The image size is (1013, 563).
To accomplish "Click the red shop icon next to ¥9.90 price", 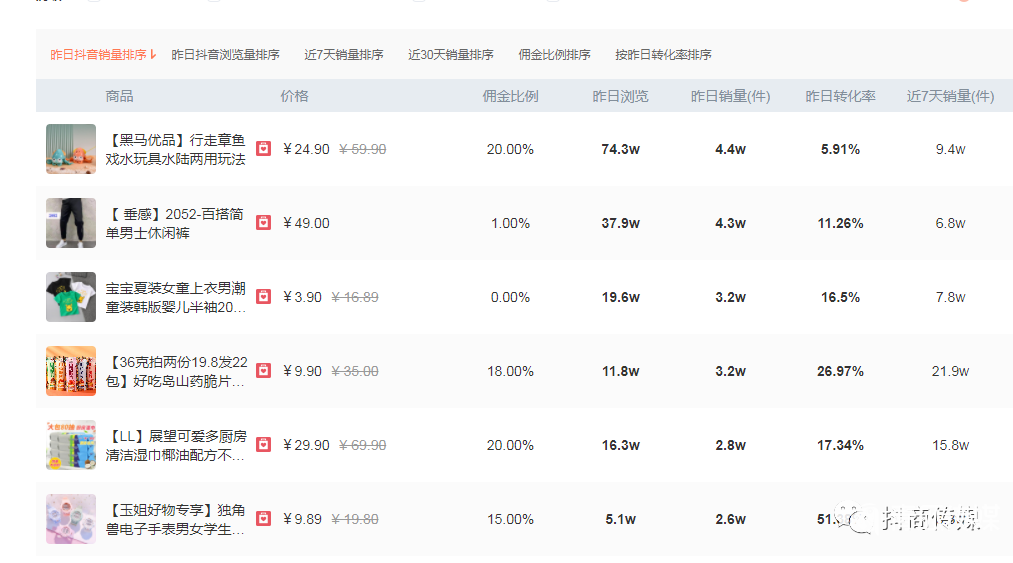I will pyautogui.click(x=263, y=371).
